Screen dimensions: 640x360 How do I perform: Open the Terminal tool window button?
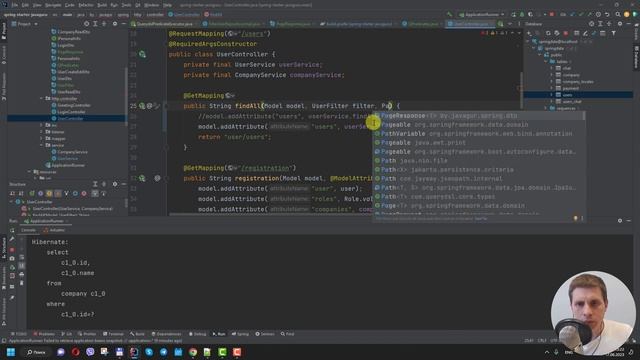113,334
